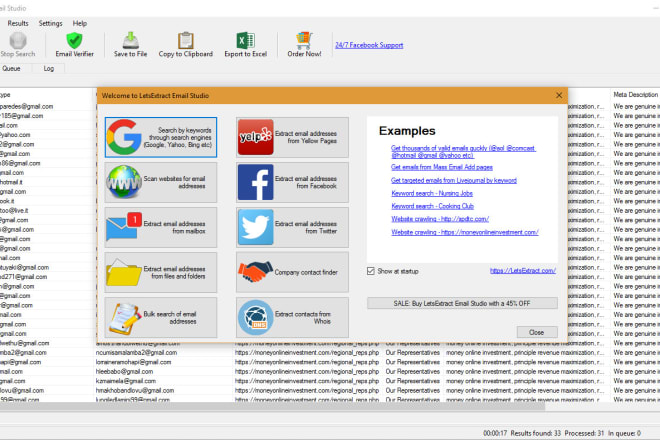The height and width of the screenshot is (440, 660).
Task: Open moneyonlineinvestment.com crawling example
Action: (465, 232)
